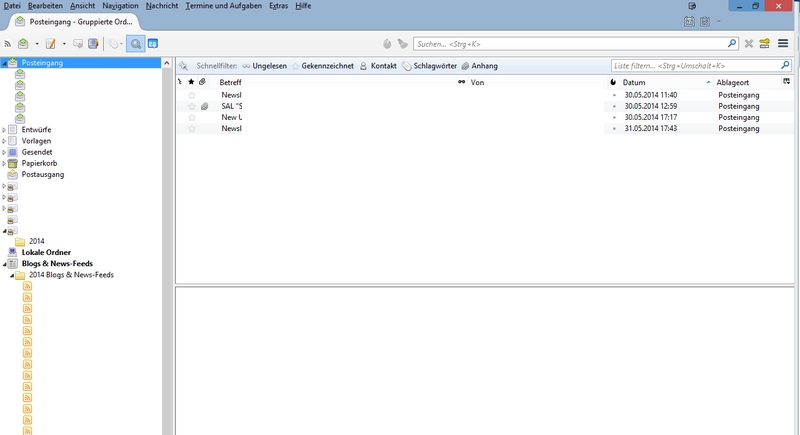Click the pin icon in the quick filter bar
The height and width of the screenshot is (435, 800).
tap(183, 66)
